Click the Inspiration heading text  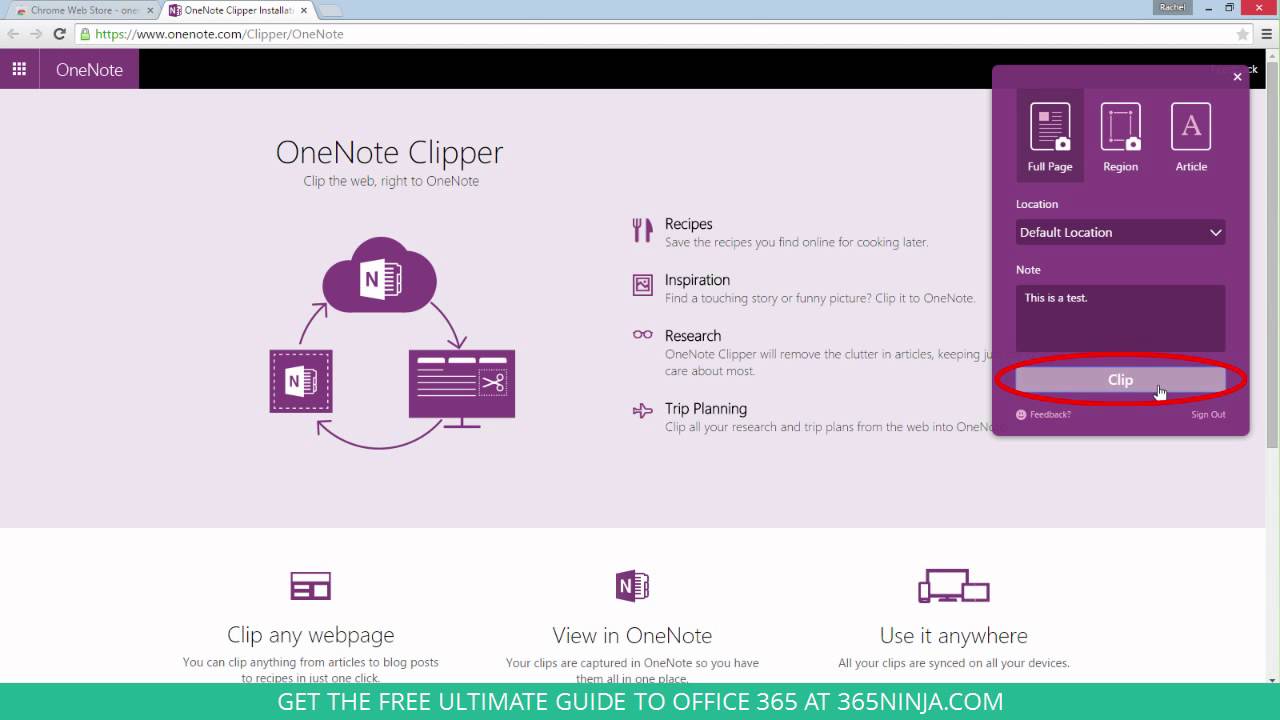(697, 280)
